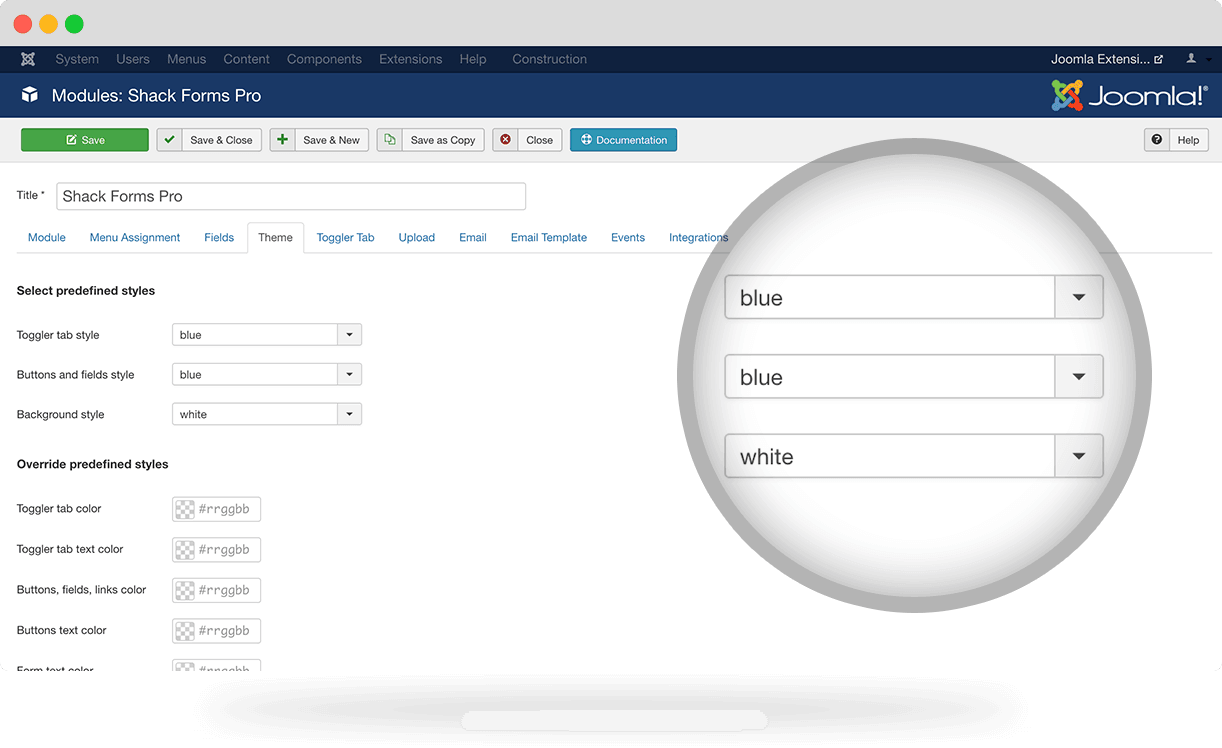Save the module with the green Save button

tap(85, 140)
